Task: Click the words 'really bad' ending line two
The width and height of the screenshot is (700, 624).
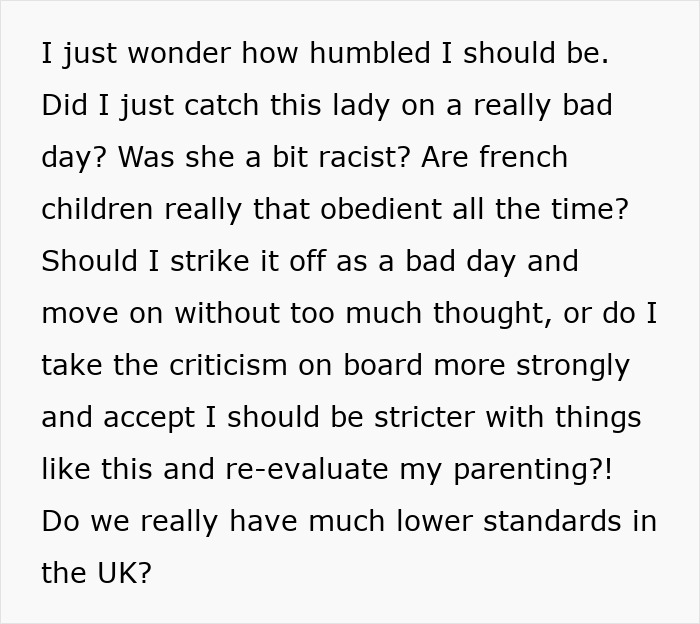Action: coord(542,106)
